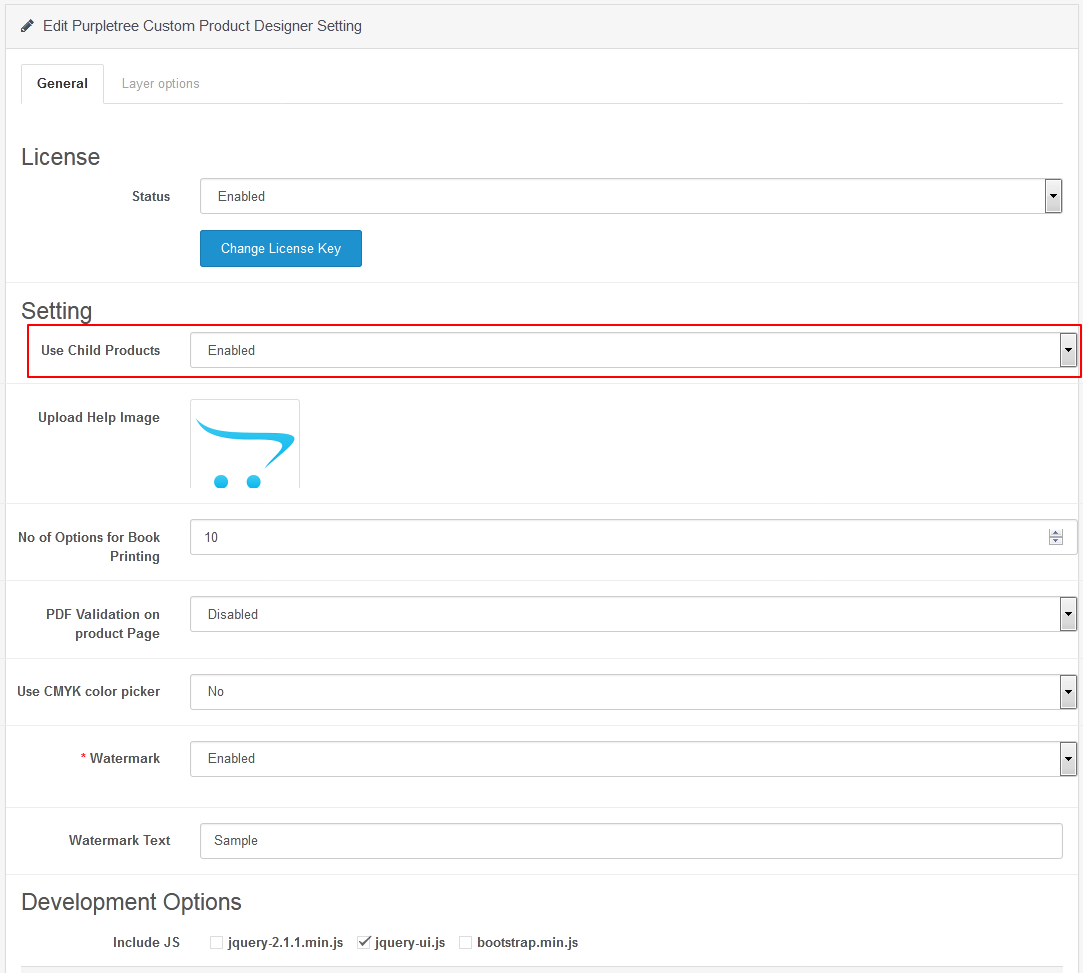Screen dimensions: 1083x973
Task: Click the Upload Help Image thumbnail
Action: 245,443
